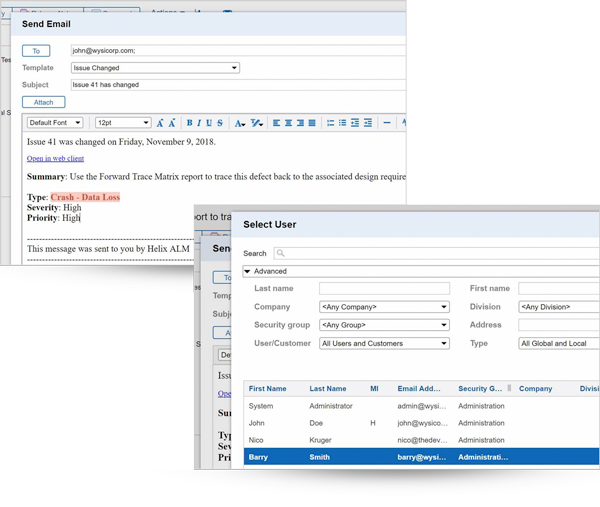Viewport: 600px width, 507px height.
Task: Click the increase font size icon
Action: tap(160, 123)
